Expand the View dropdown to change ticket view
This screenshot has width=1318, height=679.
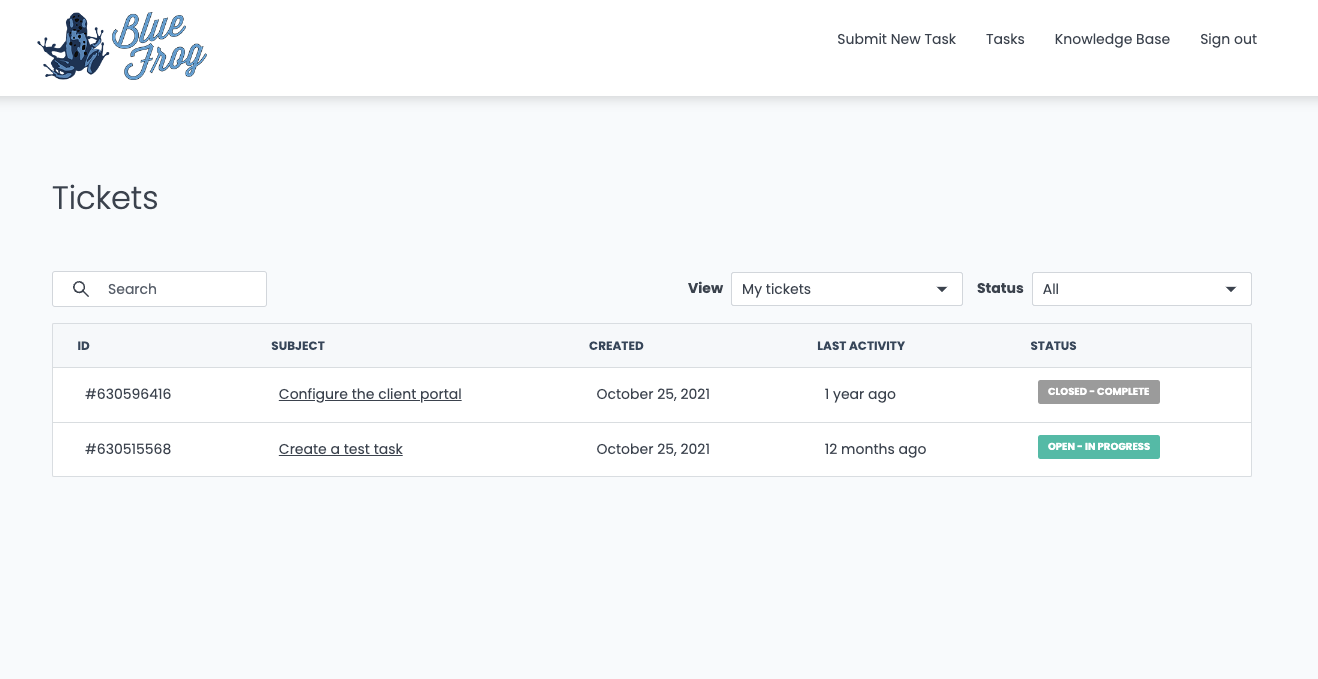coord(846,289)
